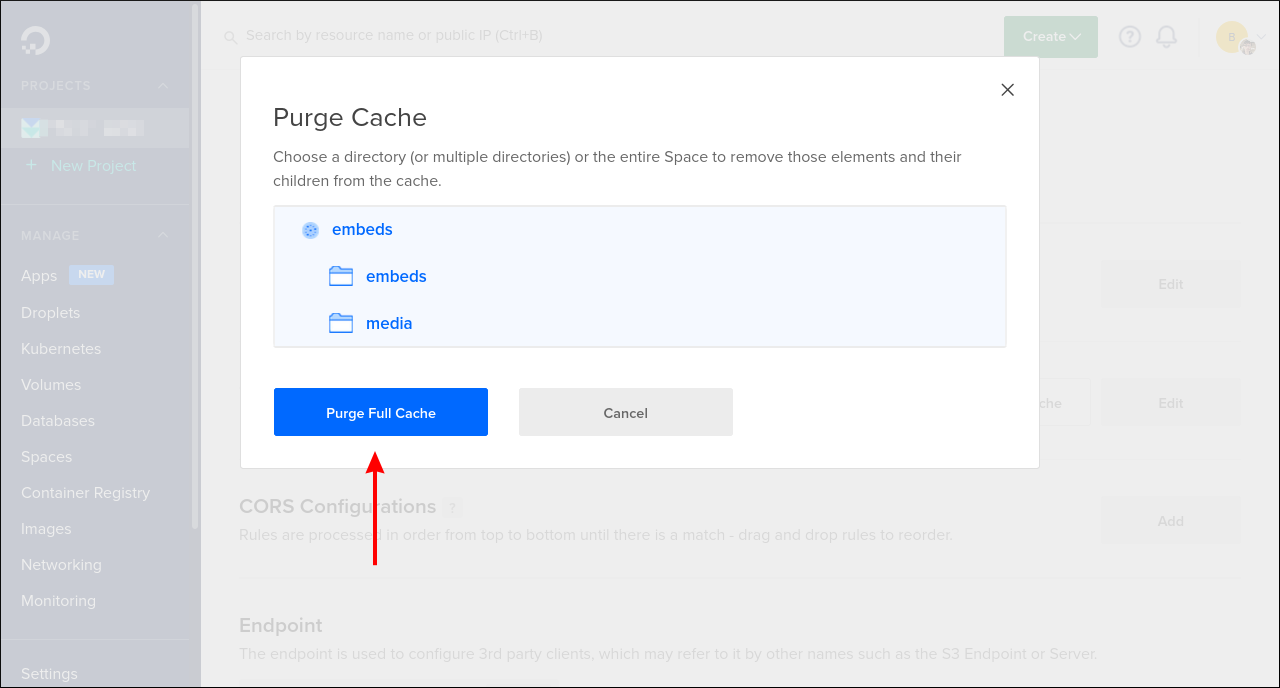Open the help question mark icon
This screenshot has height=688, width=1280.
click(x=1129, y=36)
